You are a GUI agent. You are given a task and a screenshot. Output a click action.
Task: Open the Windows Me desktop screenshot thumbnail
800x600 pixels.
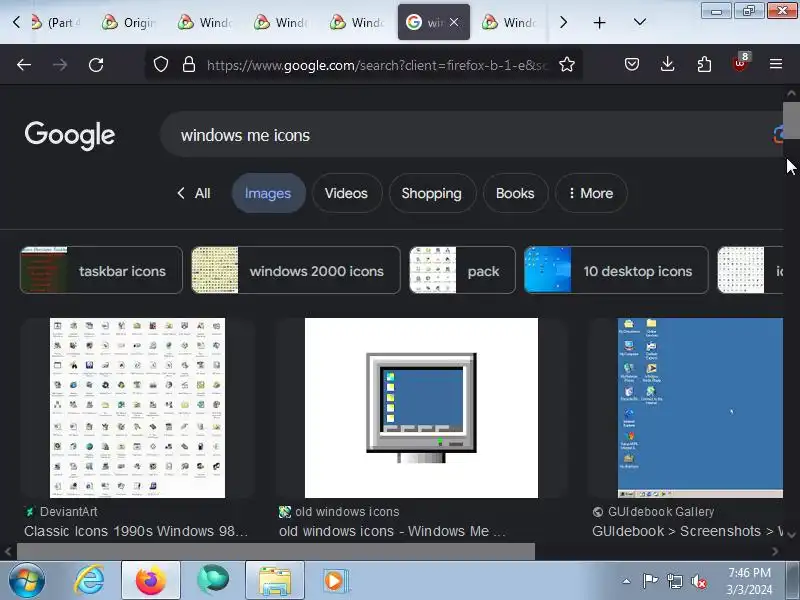700,408
